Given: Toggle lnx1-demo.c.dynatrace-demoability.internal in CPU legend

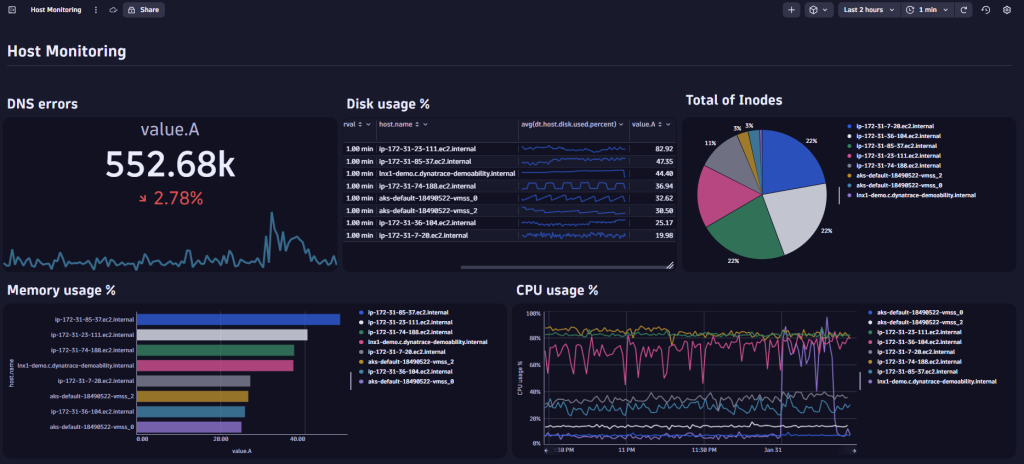Looking at the screenshot, I should tap(932, 381).
